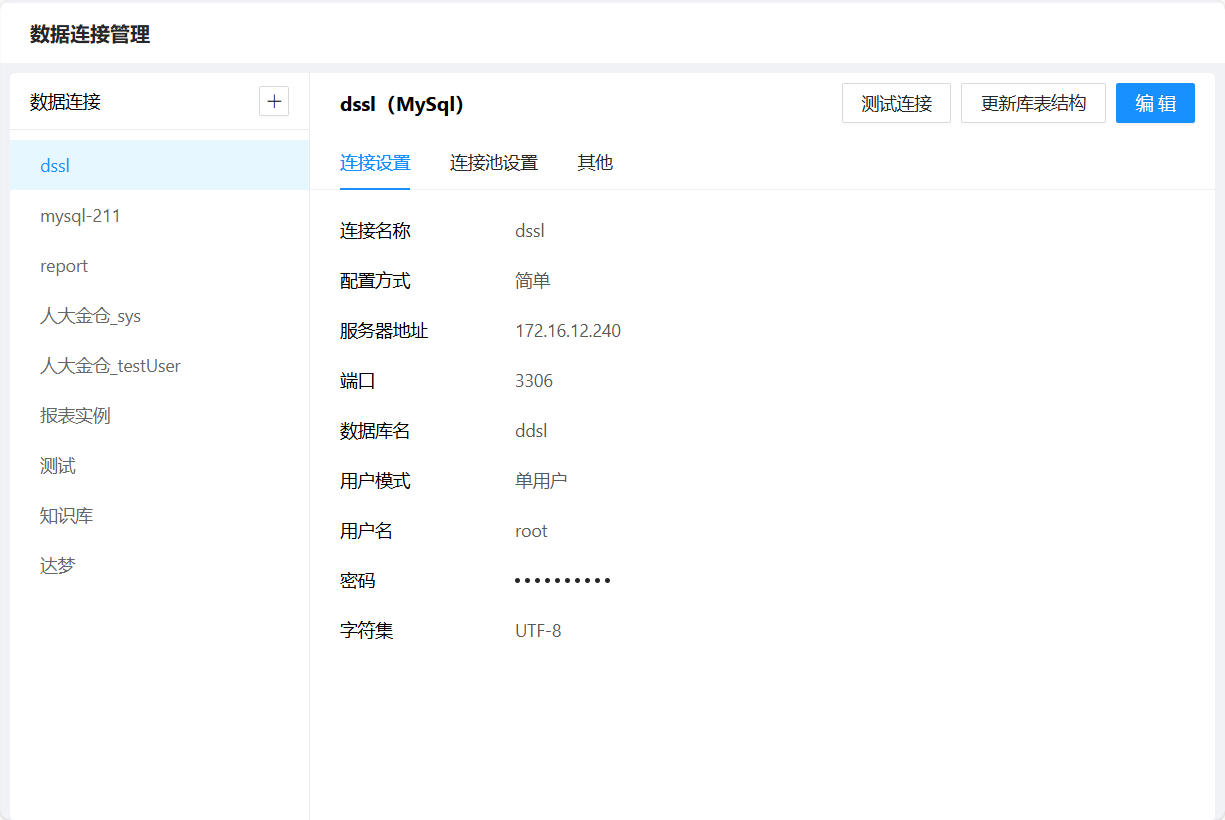Click the 更新库表结构 button
Image resolution: width=1225 pixels, height=820 pixels.
[x=1033, y=103]
